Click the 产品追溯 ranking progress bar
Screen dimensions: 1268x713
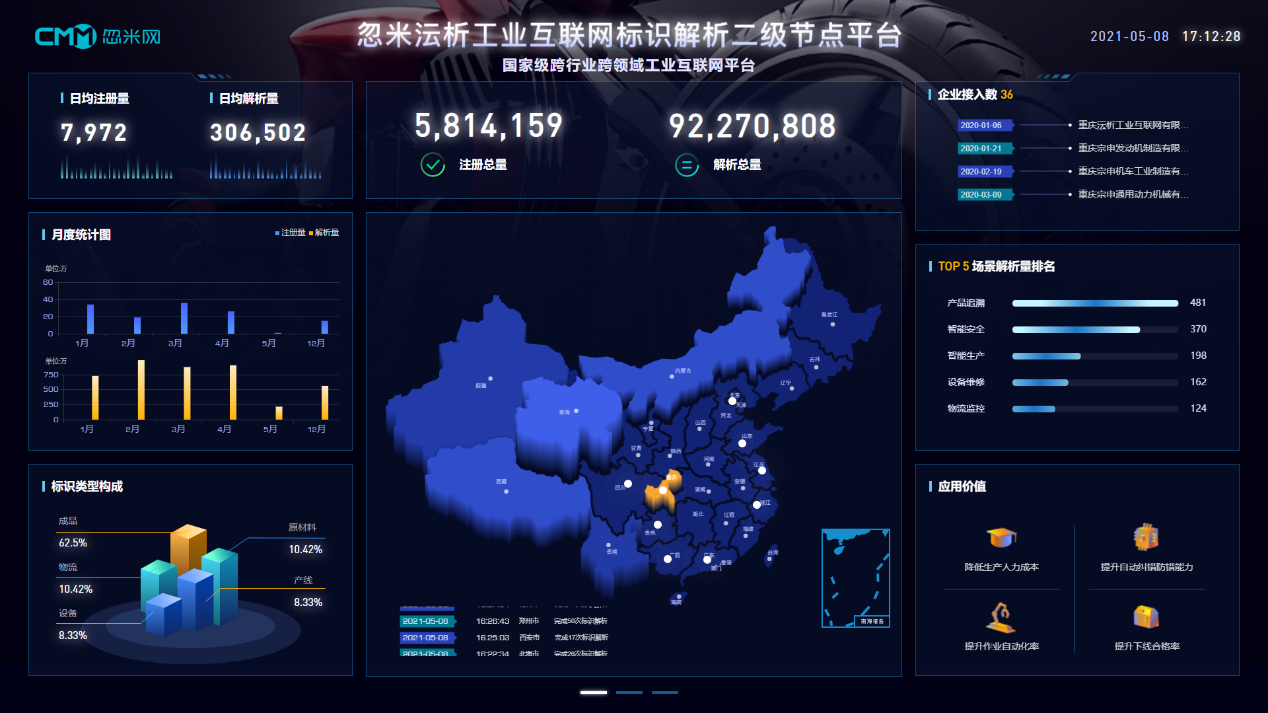pos(1094,302)
